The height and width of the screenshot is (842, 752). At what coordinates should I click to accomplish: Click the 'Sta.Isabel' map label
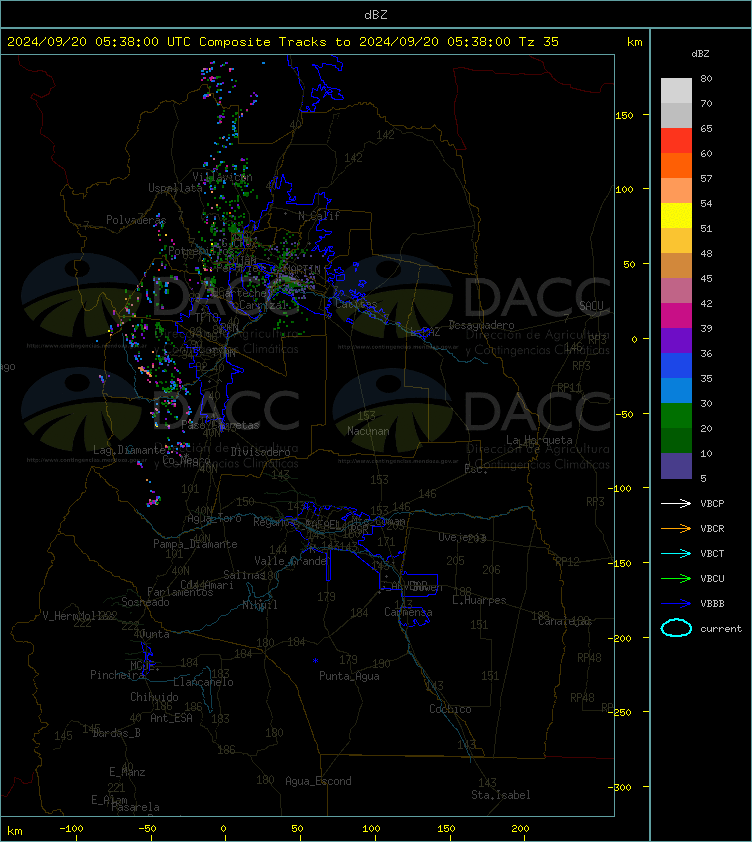[501, 795]
